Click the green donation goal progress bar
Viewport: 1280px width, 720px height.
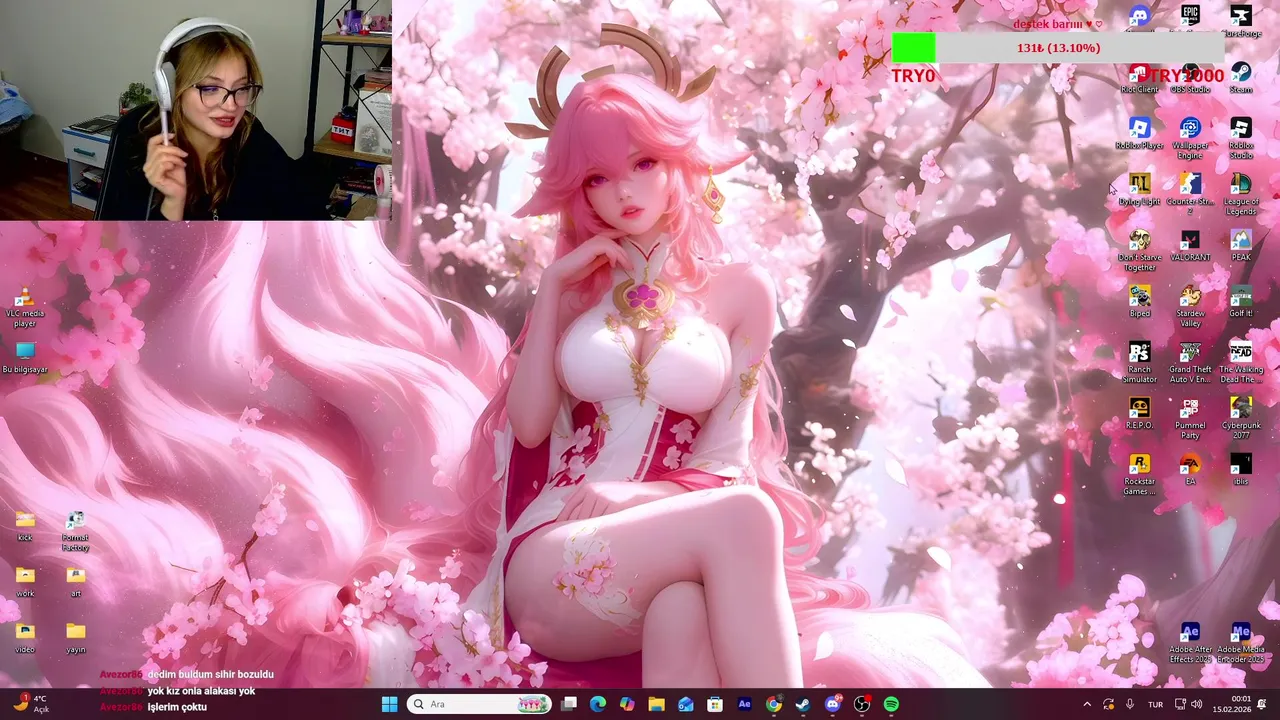[x=1058, y=48]
